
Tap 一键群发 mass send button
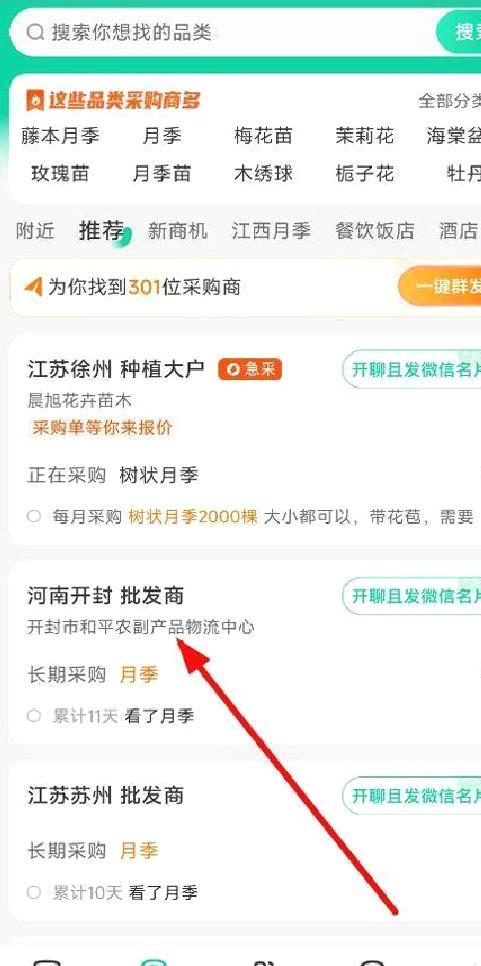tap(440, 286)
